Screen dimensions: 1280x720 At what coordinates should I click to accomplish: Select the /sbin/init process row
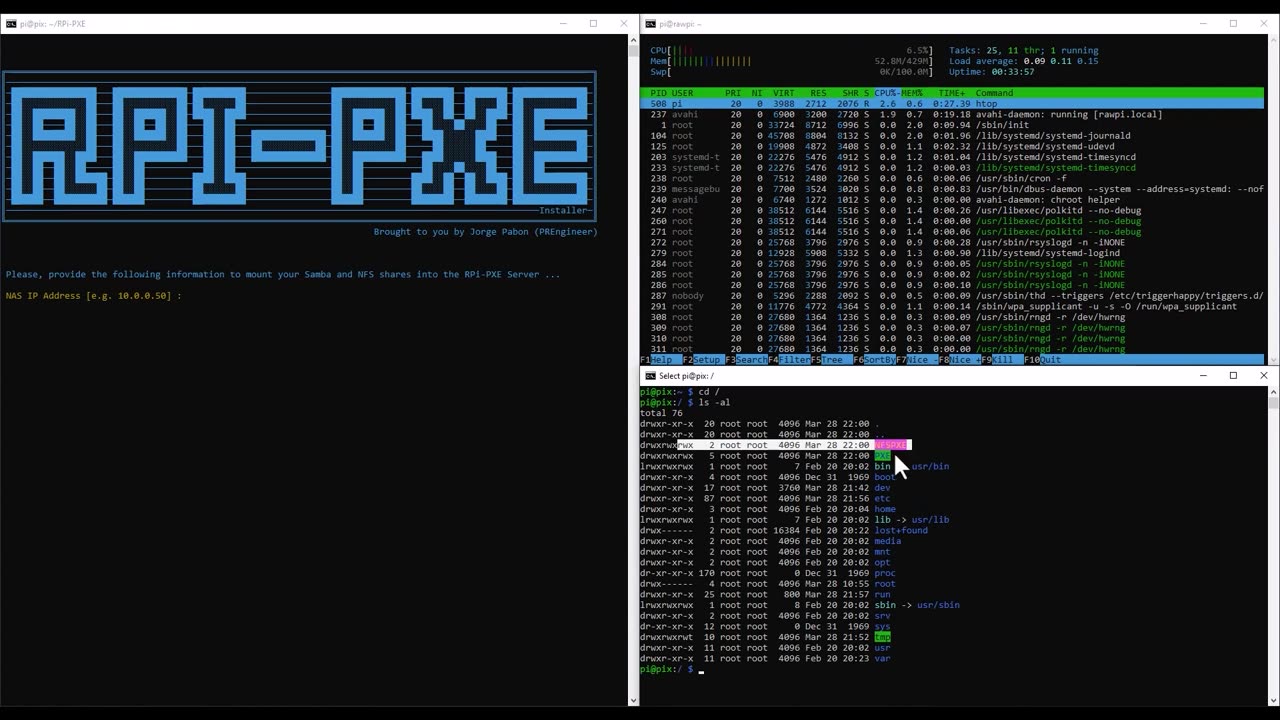(951, 125)
